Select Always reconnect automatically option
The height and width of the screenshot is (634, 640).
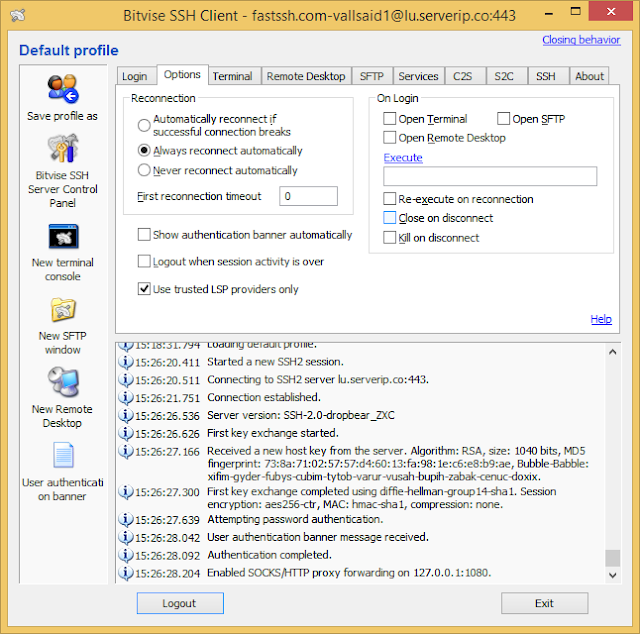click(144, 150)
